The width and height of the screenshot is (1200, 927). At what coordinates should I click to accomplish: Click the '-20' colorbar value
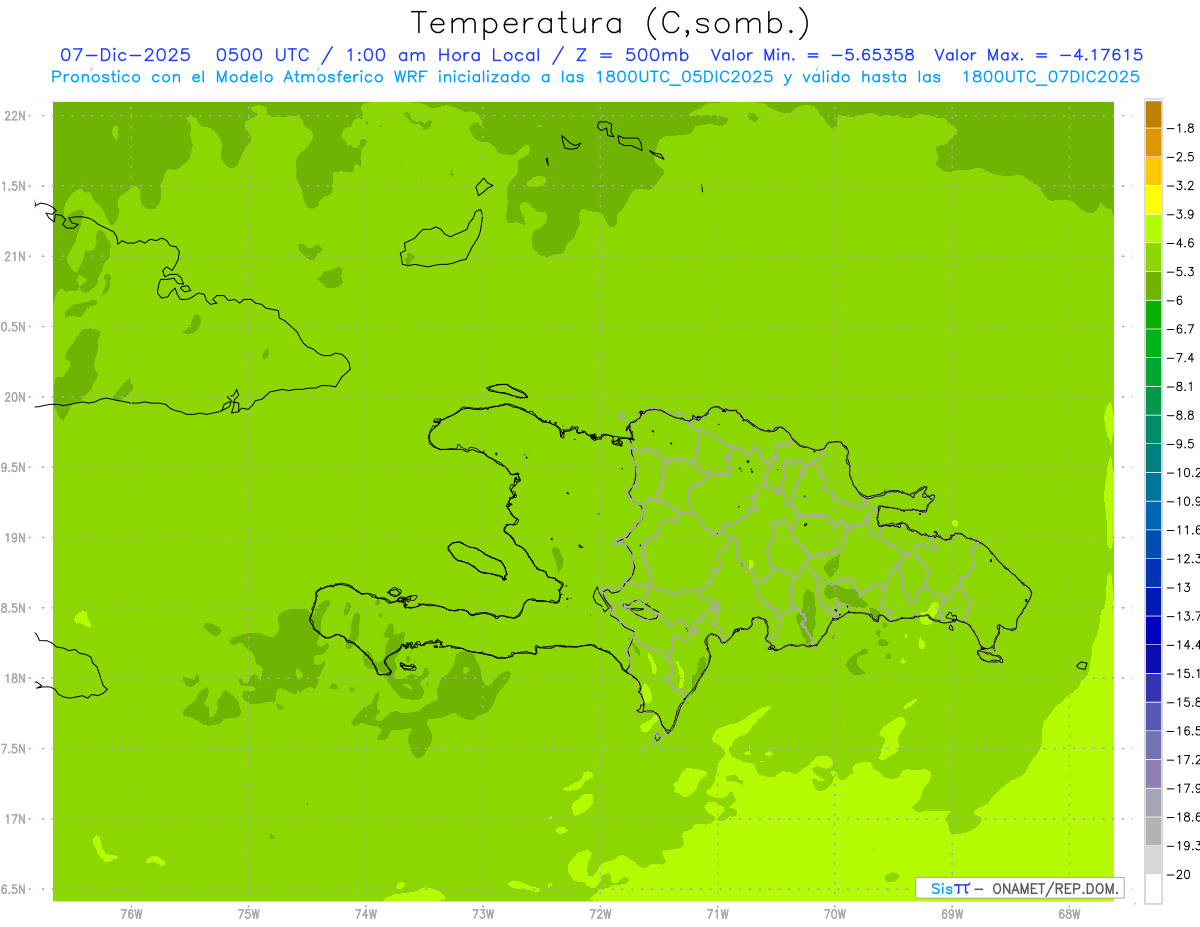click(x=1180, y=874)
